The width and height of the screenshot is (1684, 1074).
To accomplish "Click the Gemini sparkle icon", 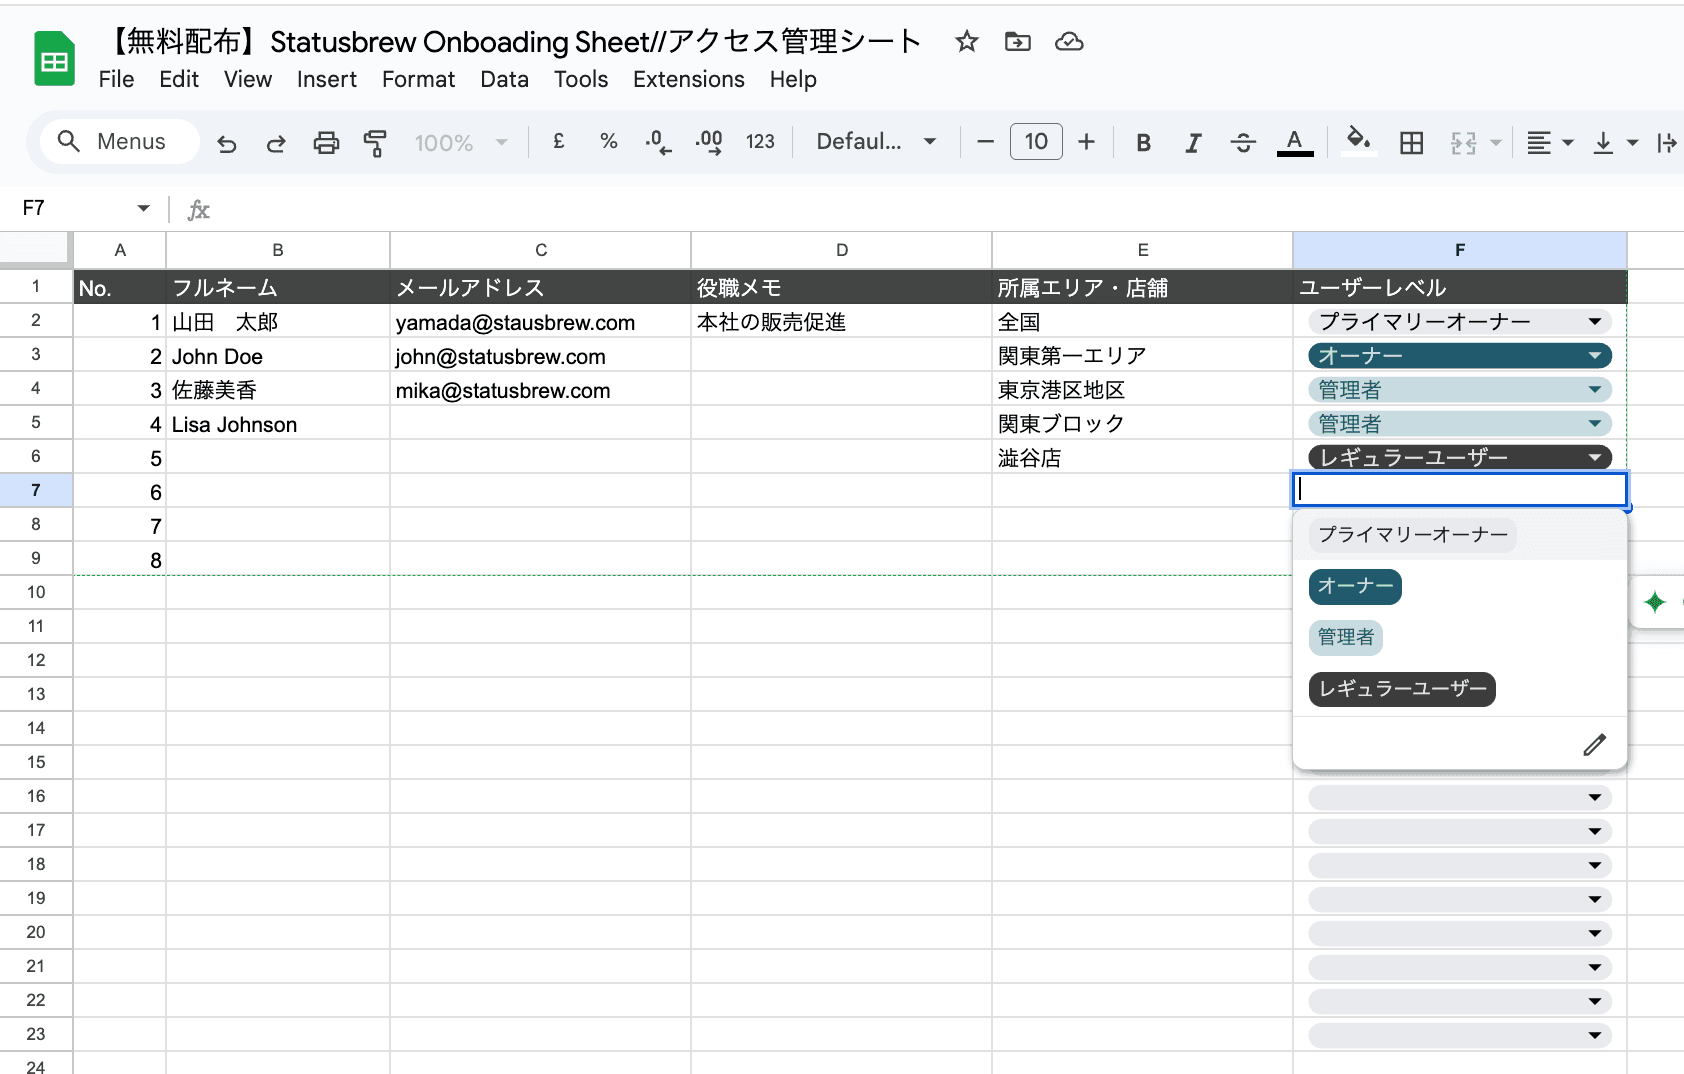I will click(1655, 602).
